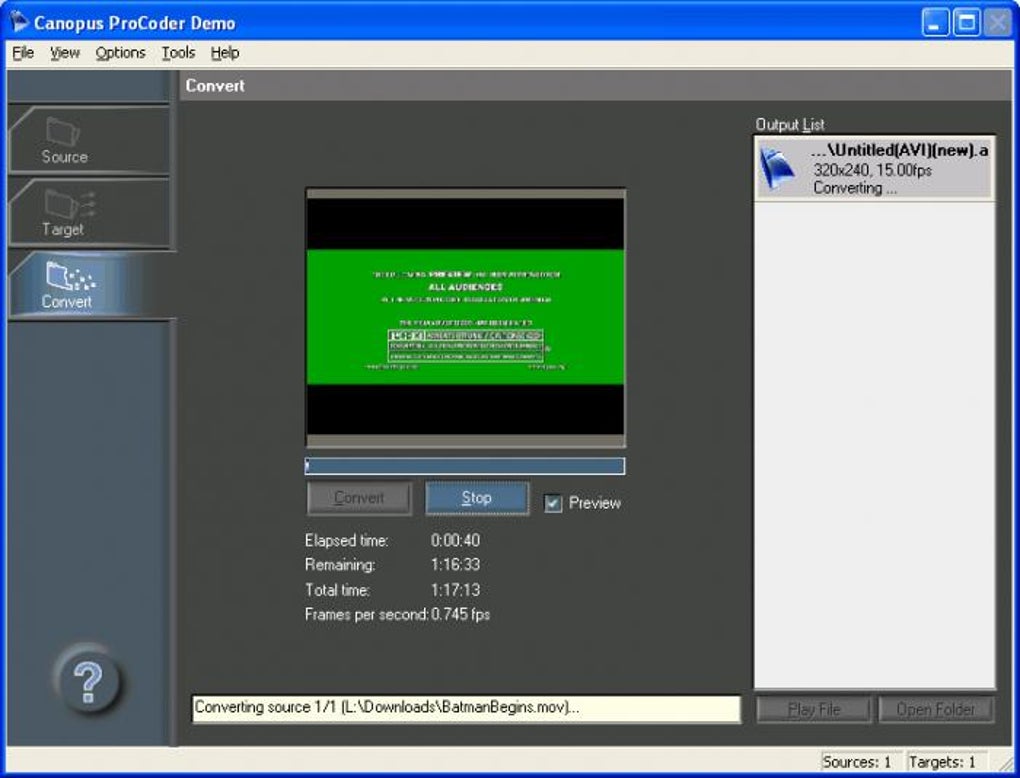Click the Play File button
The height and width of the screenshot is (778, 1020).
[814, 709]
